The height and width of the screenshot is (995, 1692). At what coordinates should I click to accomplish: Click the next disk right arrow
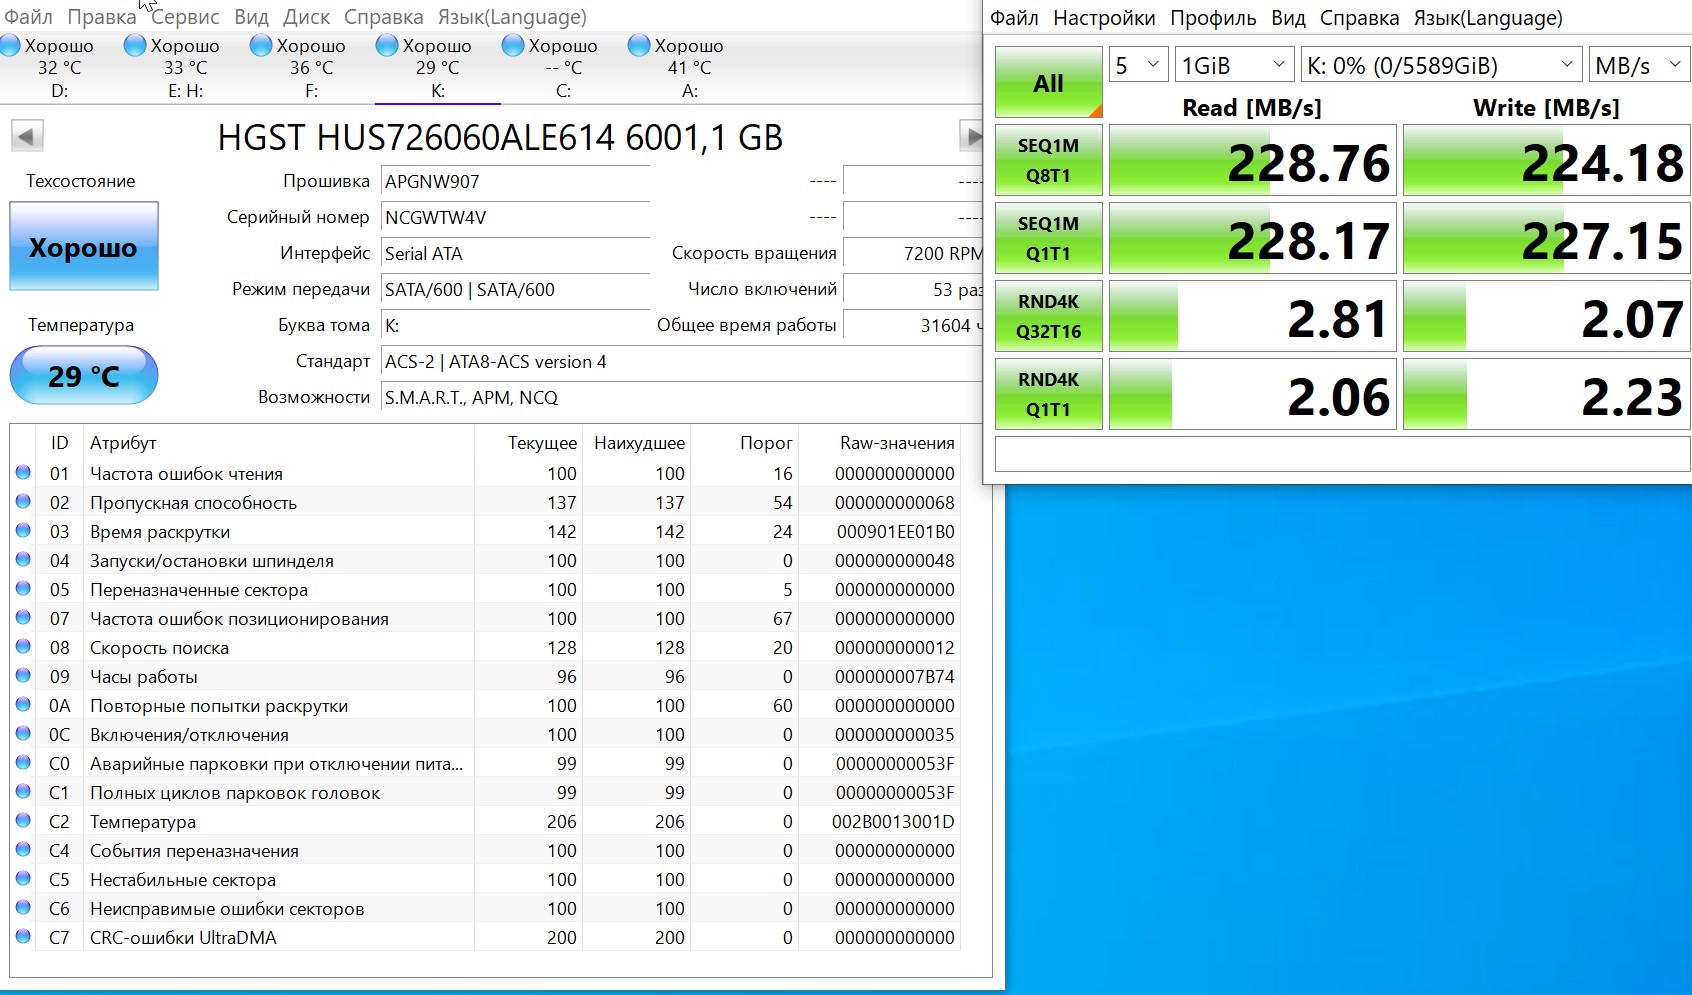pos(970,136)
